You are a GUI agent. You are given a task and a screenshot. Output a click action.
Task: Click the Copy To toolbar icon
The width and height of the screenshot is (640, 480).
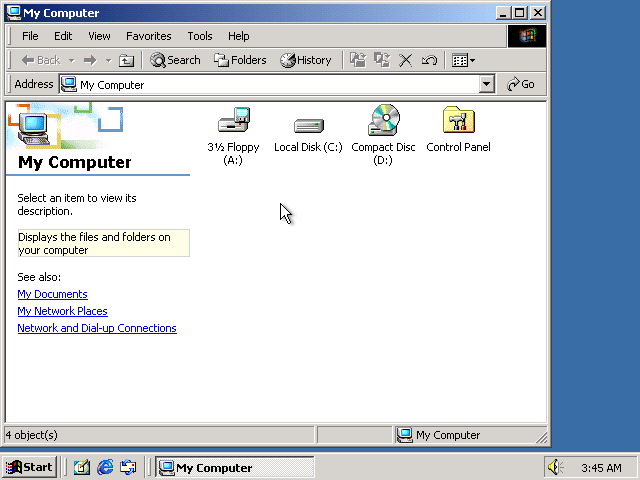[x=382, y=60]
